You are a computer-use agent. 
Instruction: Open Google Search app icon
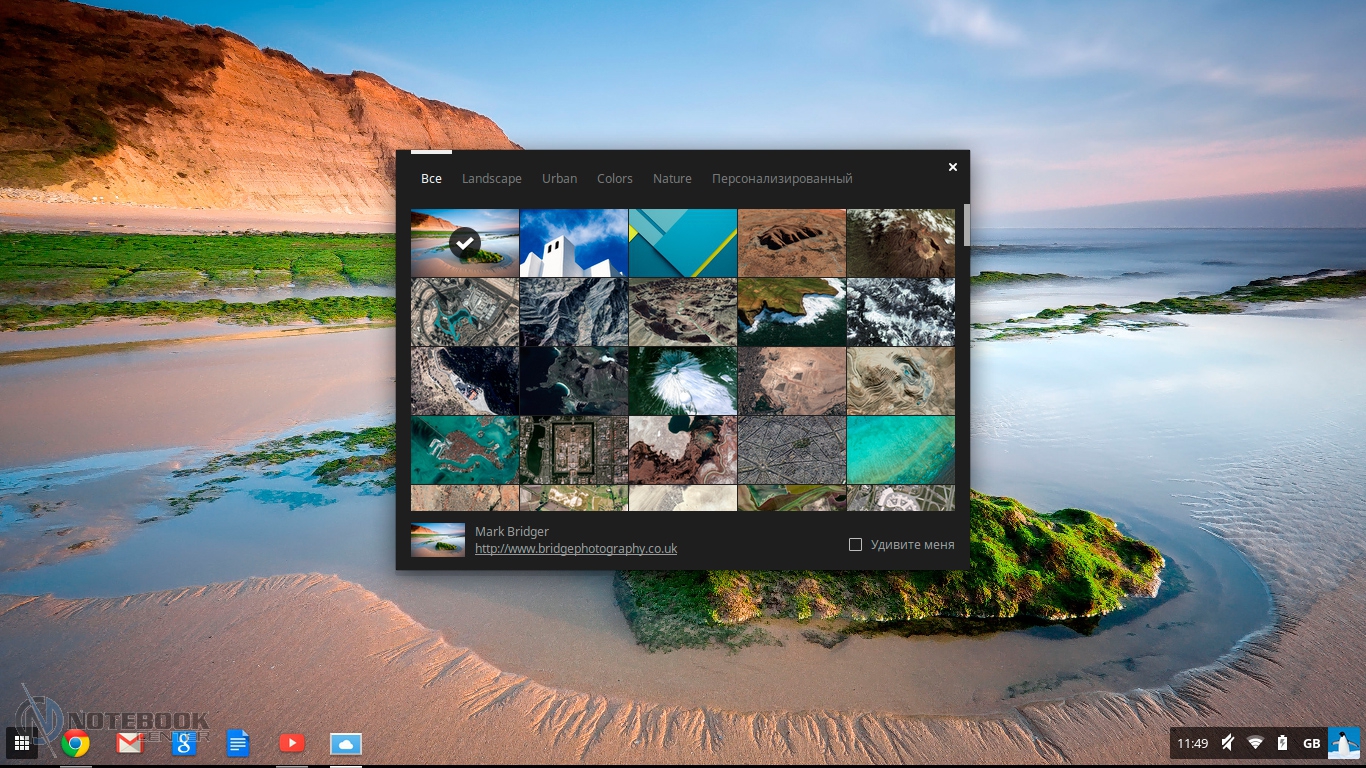click(x=183, y=743)
